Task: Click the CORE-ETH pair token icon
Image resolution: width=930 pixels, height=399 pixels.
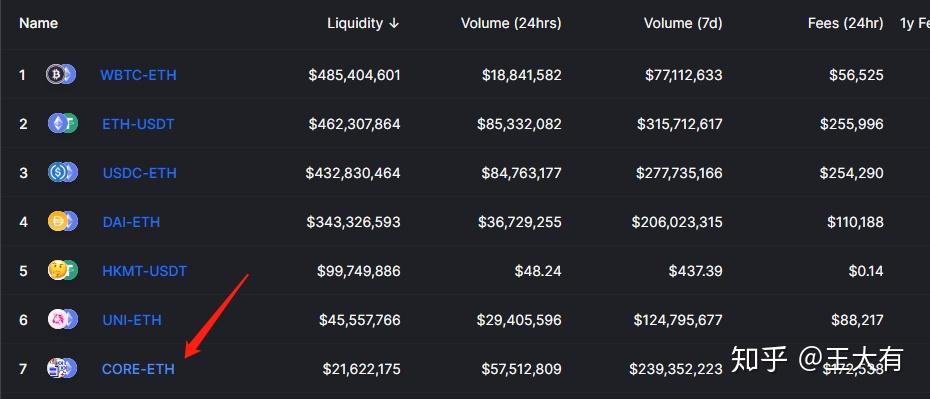Action: [62, 369]
